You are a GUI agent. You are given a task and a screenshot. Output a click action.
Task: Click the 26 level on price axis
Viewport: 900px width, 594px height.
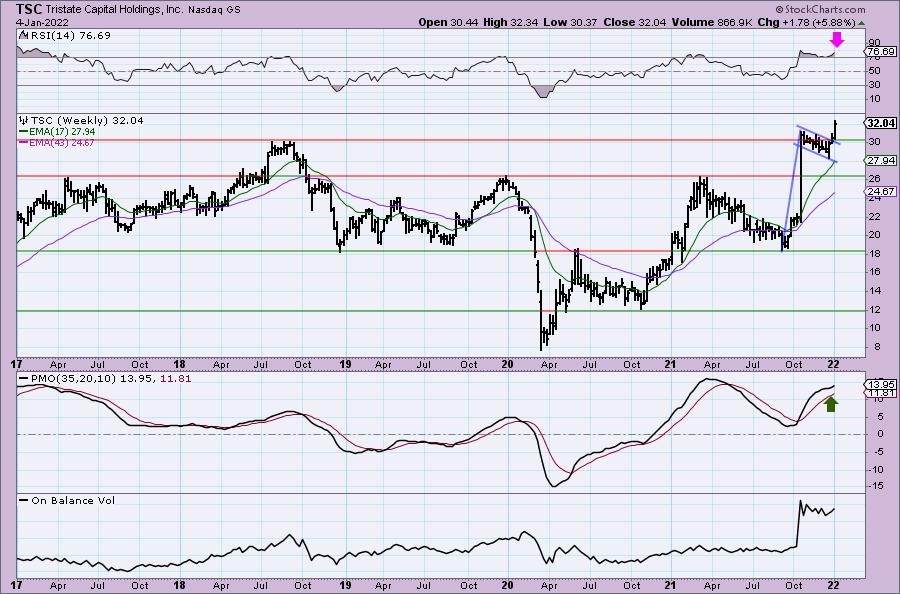[875, 178]
